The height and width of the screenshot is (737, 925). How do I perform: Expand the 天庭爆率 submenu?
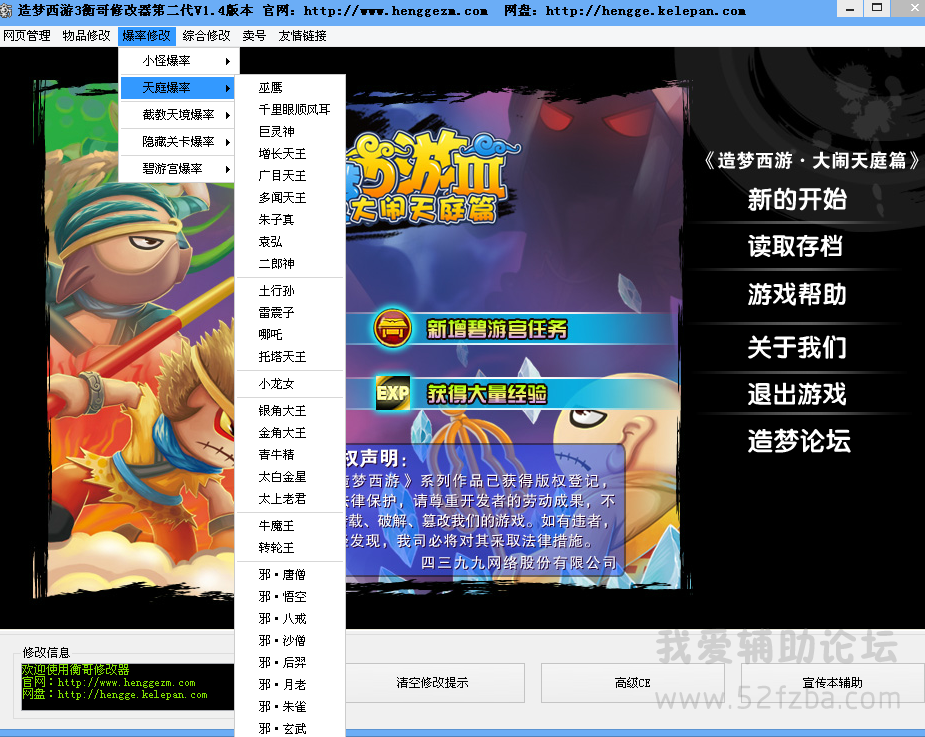coord(179,88)
